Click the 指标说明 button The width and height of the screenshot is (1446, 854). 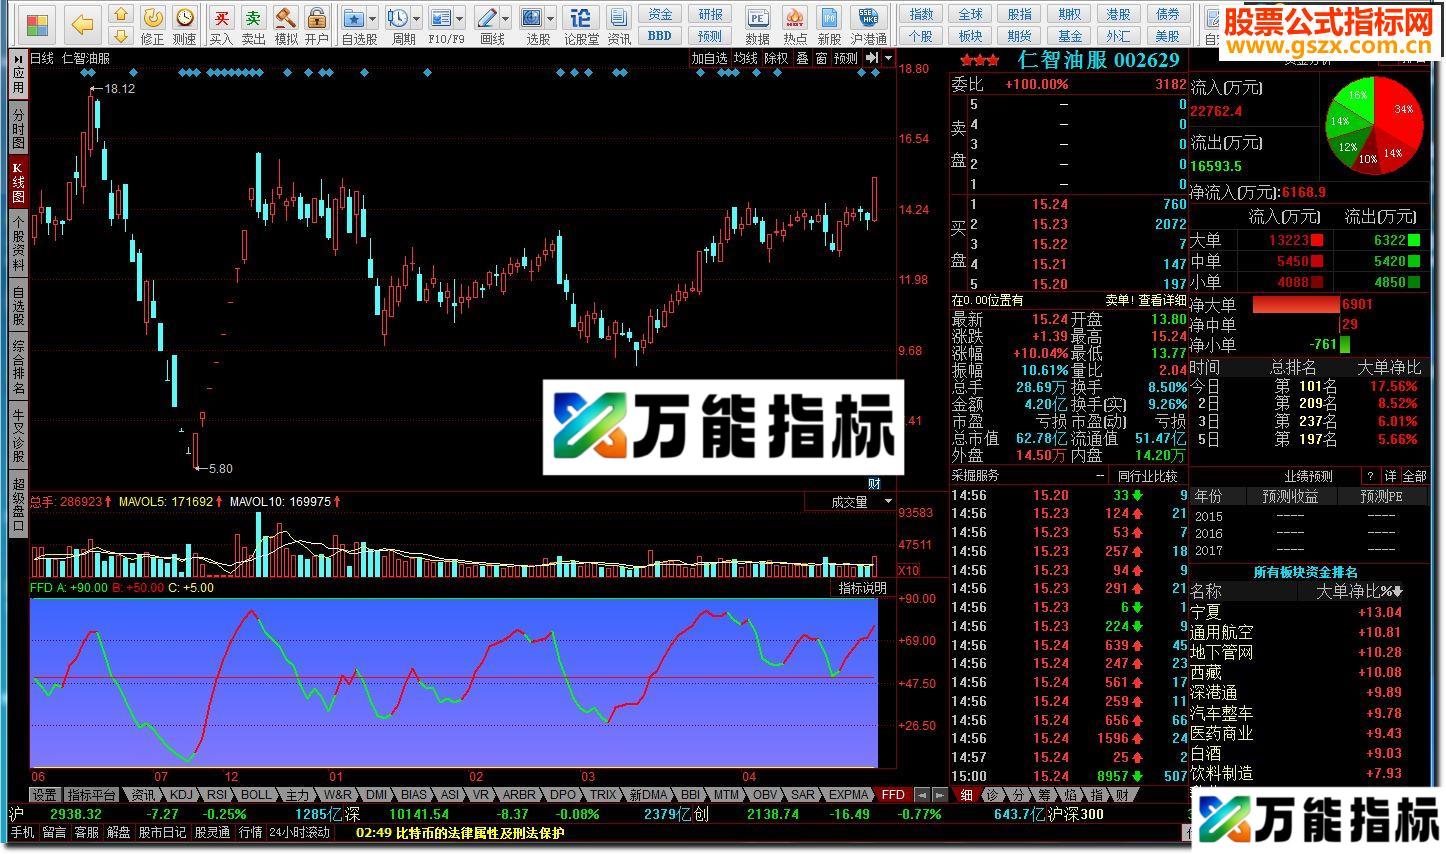point(862,588)
